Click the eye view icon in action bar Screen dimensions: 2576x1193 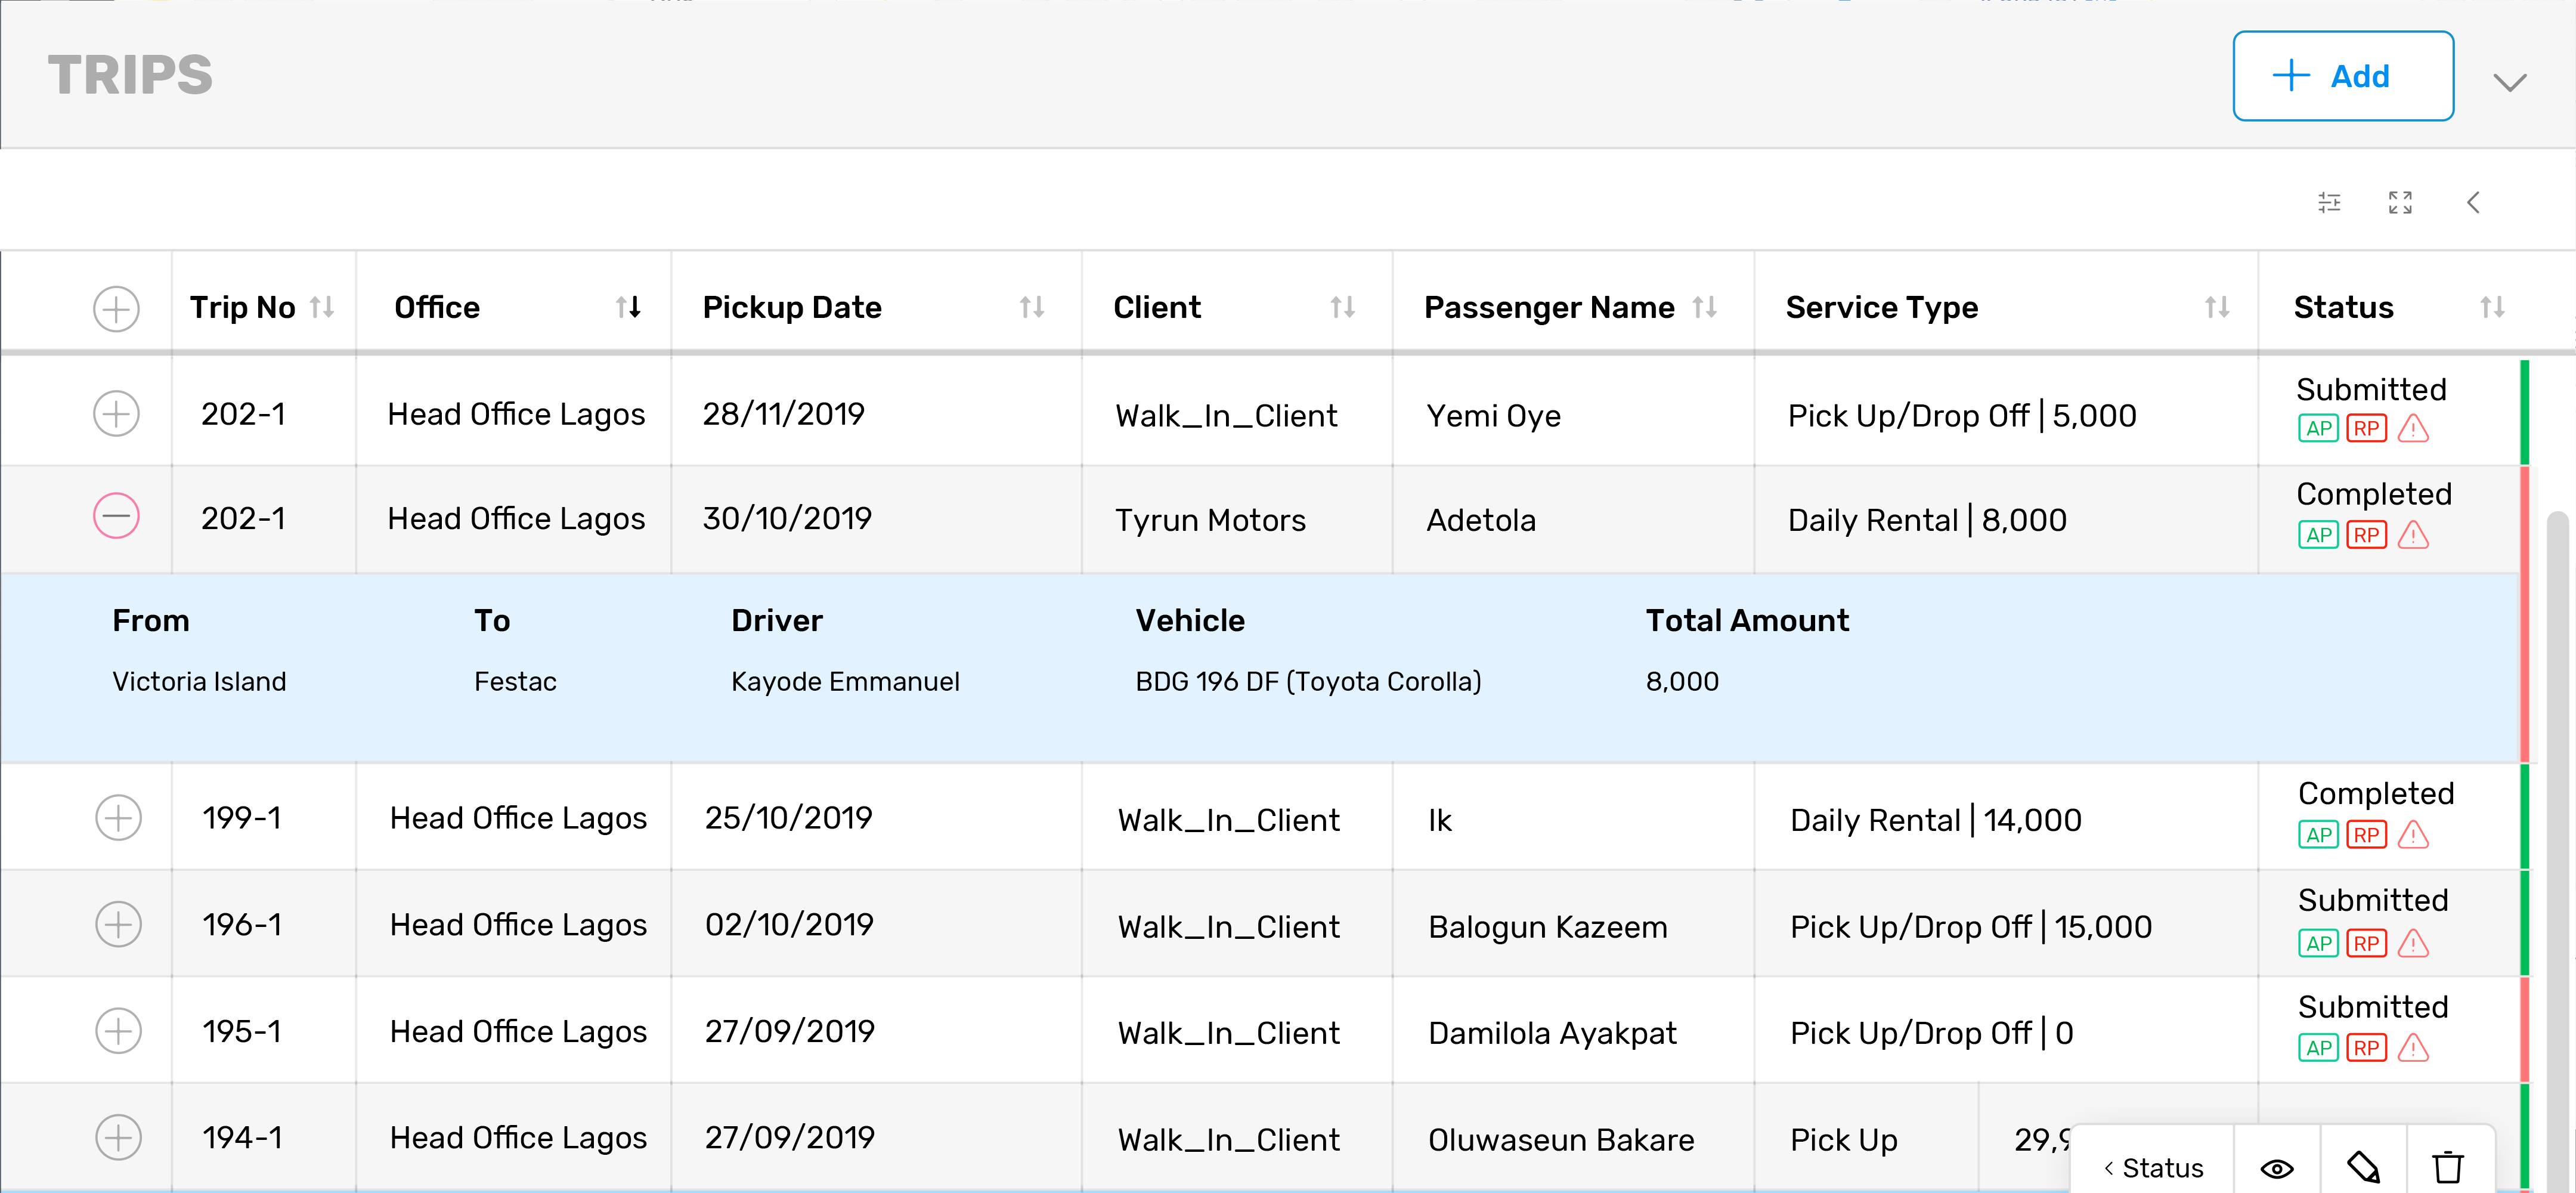[x=2277, y=1167]
